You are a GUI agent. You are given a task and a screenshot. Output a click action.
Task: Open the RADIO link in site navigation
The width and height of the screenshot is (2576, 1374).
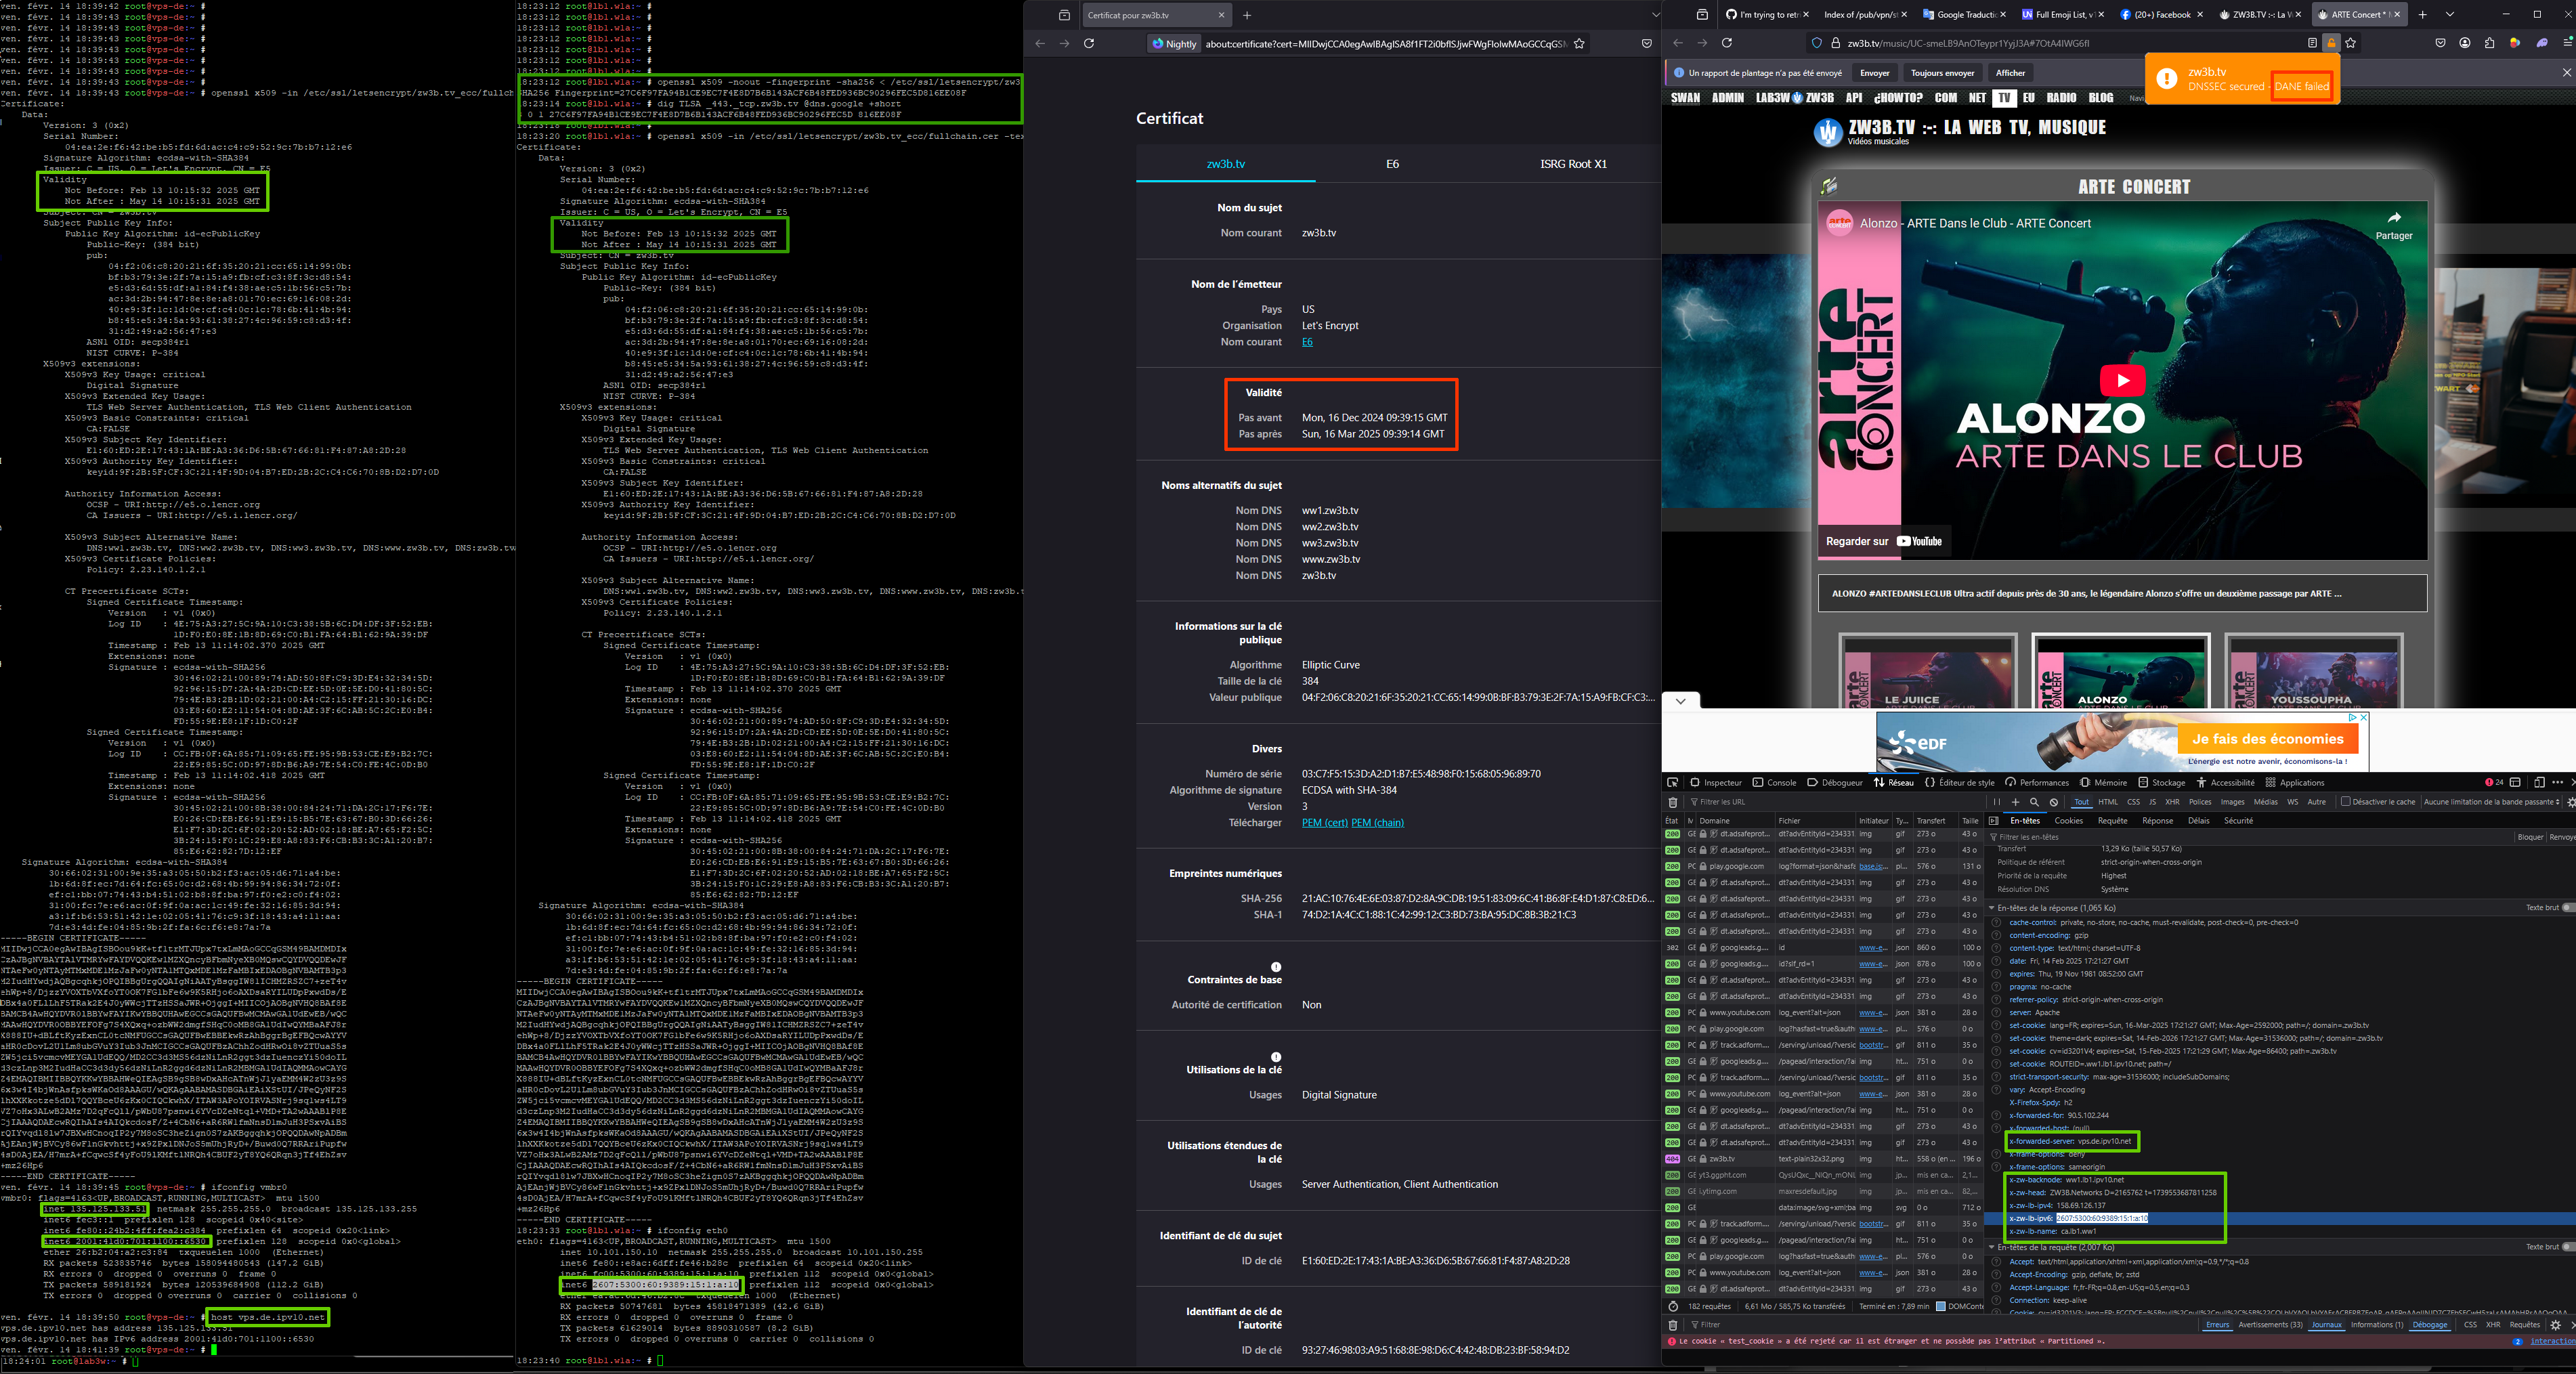coord(2061,98)
